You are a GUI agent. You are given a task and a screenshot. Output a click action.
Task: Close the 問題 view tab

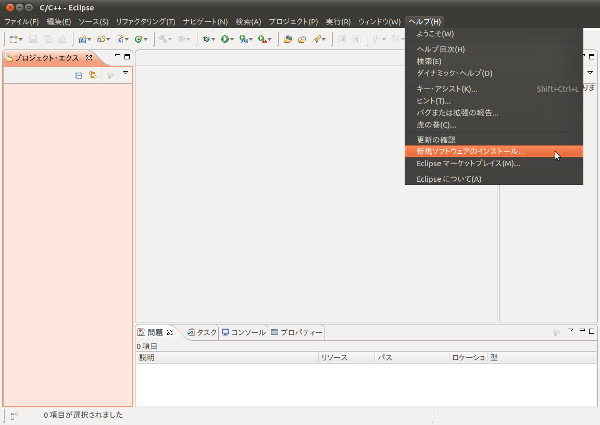click(170, 332)
